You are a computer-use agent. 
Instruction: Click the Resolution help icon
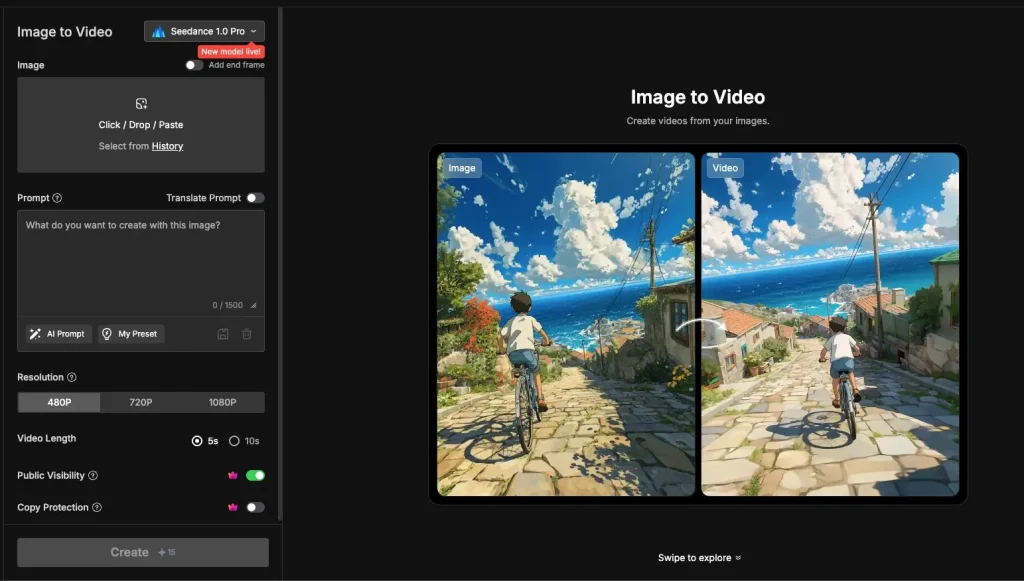[73, 377]
